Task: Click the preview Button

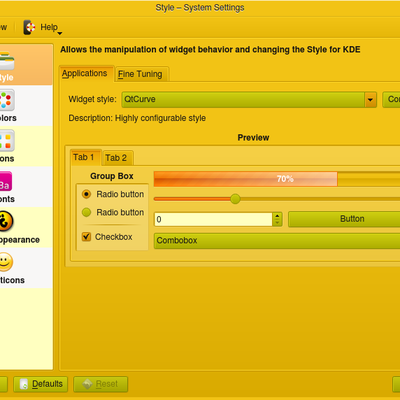Action: tap(344, 219)
